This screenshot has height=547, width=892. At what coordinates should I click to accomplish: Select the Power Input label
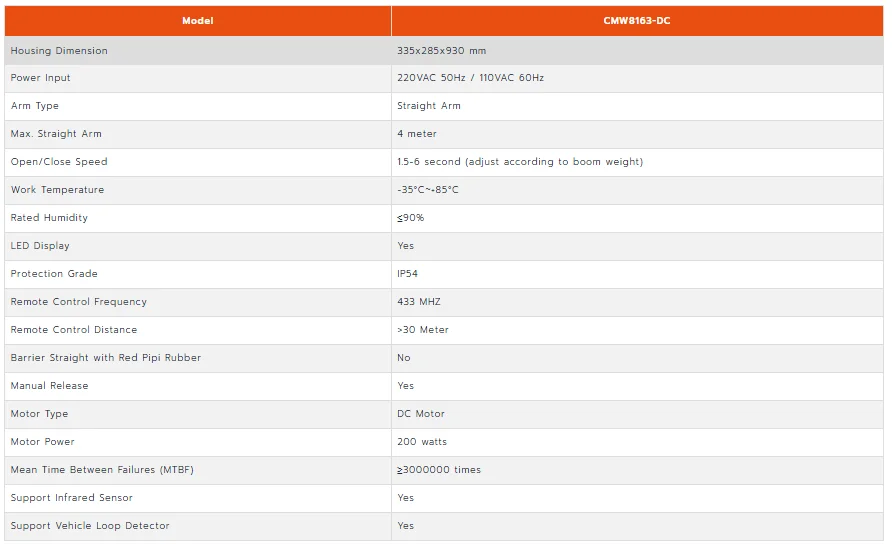(x=40, y=78)
